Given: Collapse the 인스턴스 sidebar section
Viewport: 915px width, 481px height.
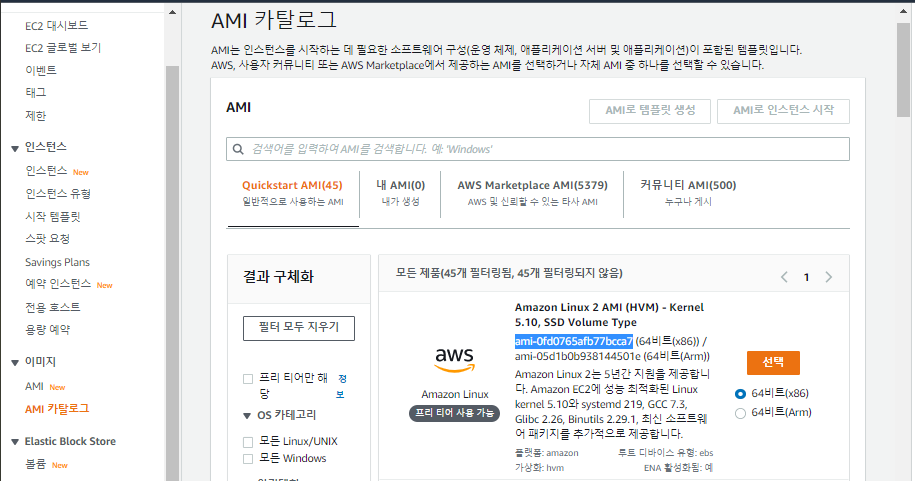Looking at the screenshot, I should tap(15, 148).
